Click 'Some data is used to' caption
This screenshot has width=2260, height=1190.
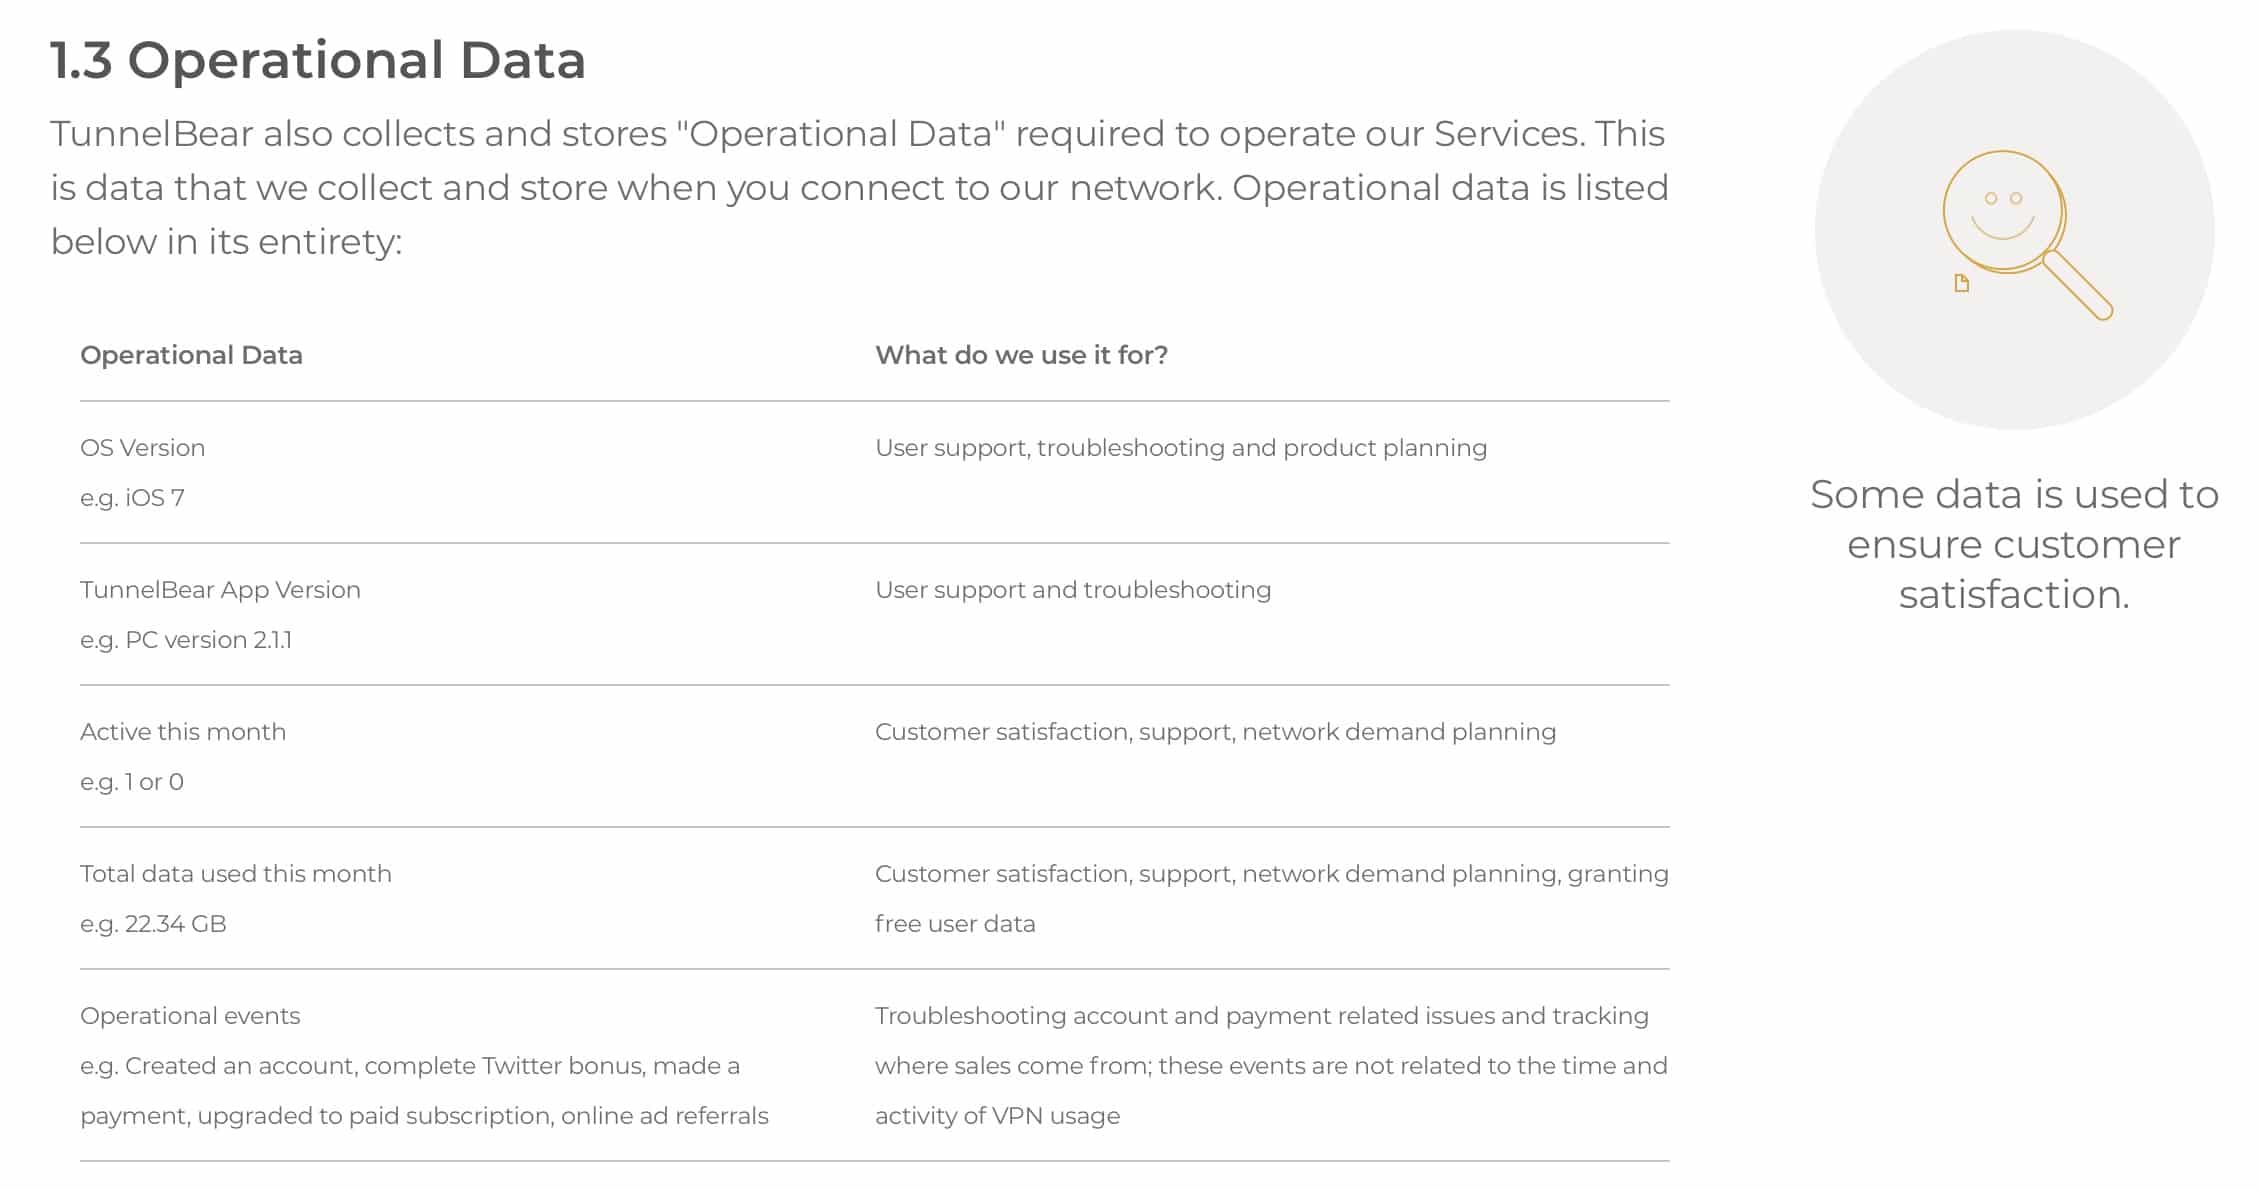(x=2014, y=495)
